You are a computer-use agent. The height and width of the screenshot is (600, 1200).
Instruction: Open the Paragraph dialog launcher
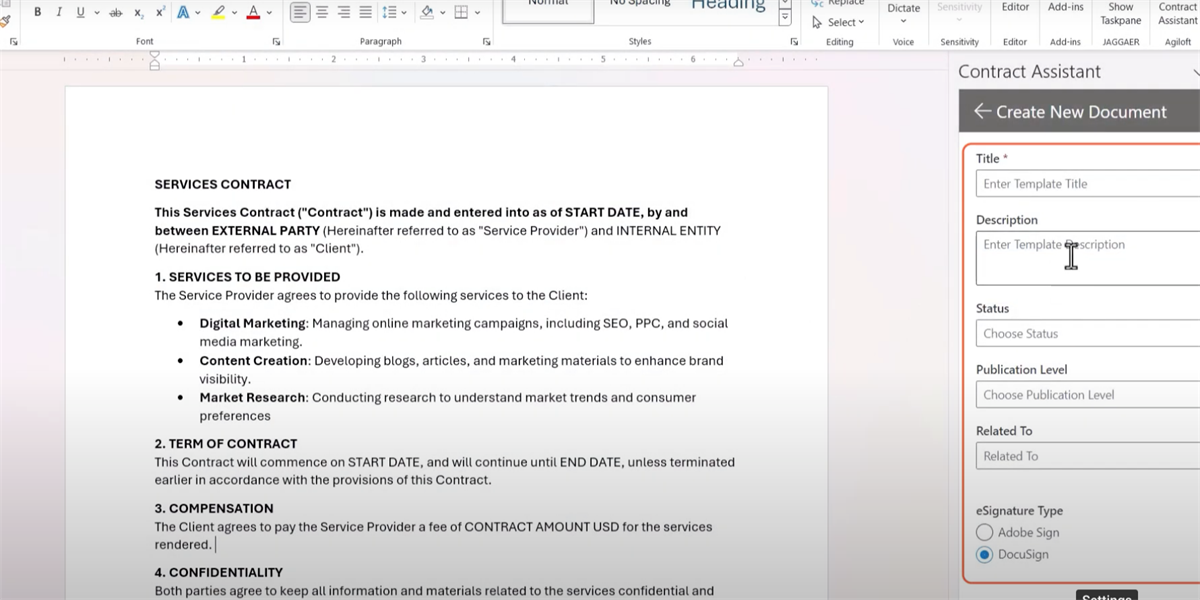point(486,42)
